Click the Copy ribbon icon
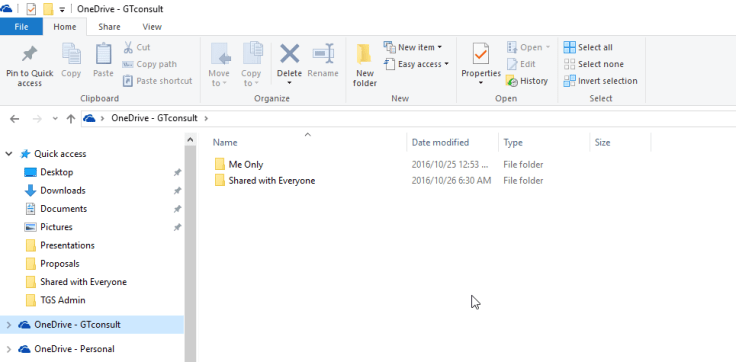The width and height of the screenshot is (736, 362). (x=71, y=54)
